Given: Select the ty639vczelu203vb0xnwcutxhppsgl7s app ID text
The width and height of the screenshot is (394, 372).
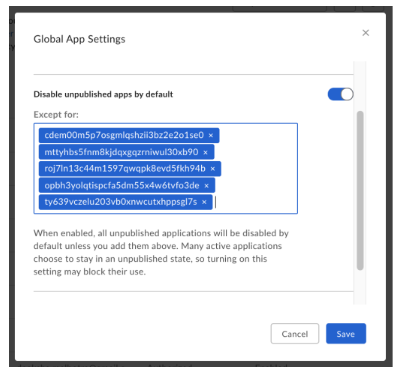Looking at the screenshot, I should click(x=121, y=202).
